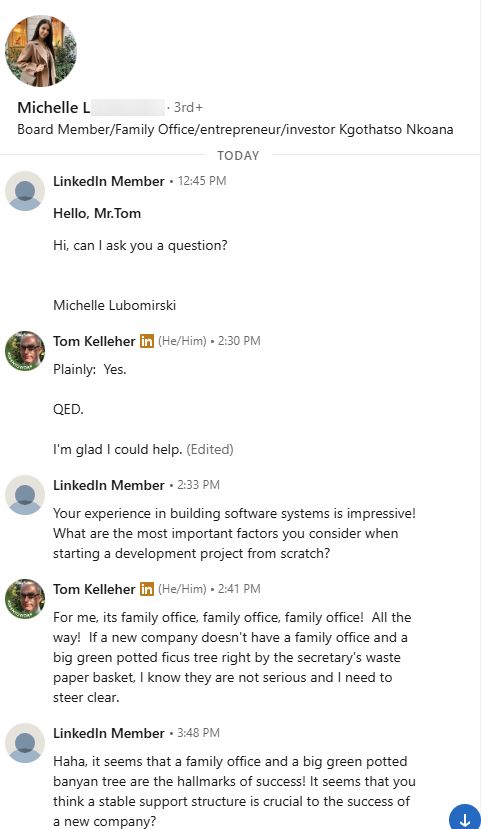Click the blue scroll-down arrow button
This screenshot has height=829, width=481.
(x=465, y=817)
